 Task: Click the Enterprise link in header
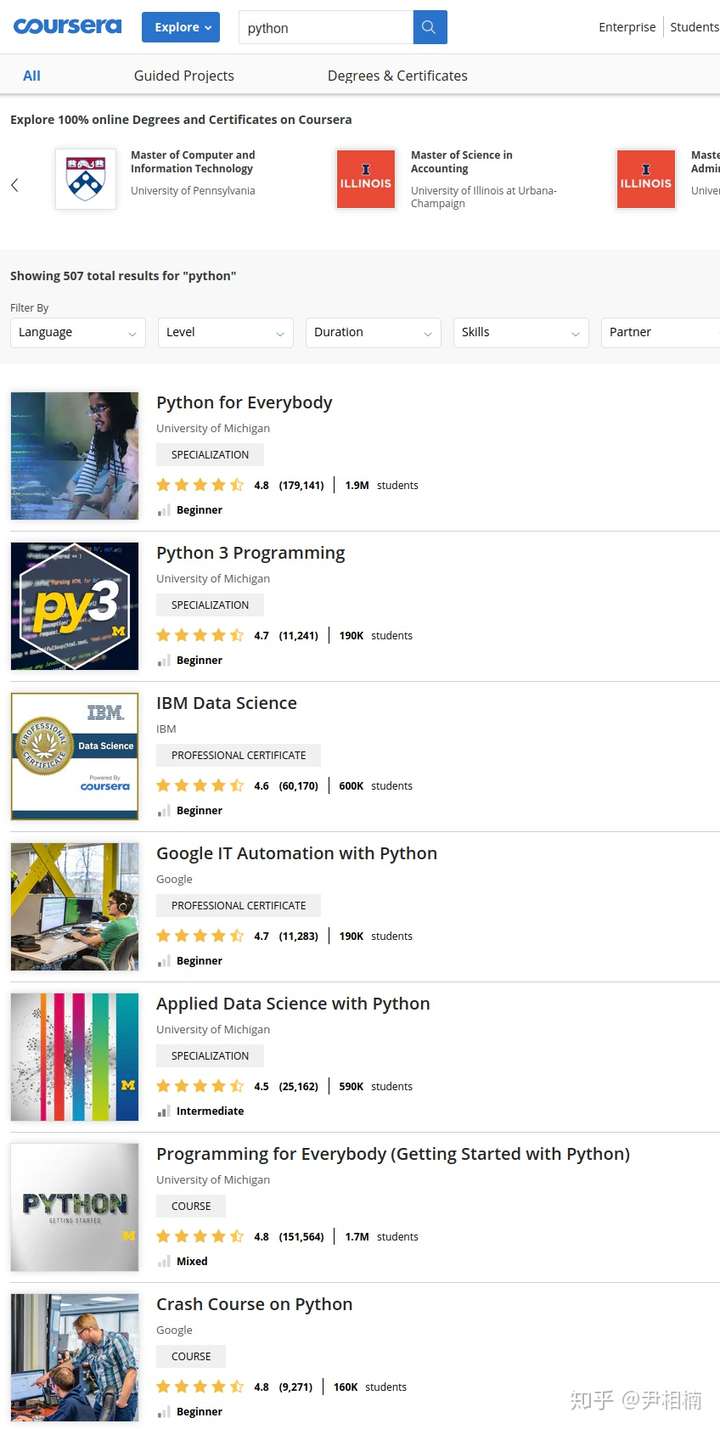coord(627,27)
